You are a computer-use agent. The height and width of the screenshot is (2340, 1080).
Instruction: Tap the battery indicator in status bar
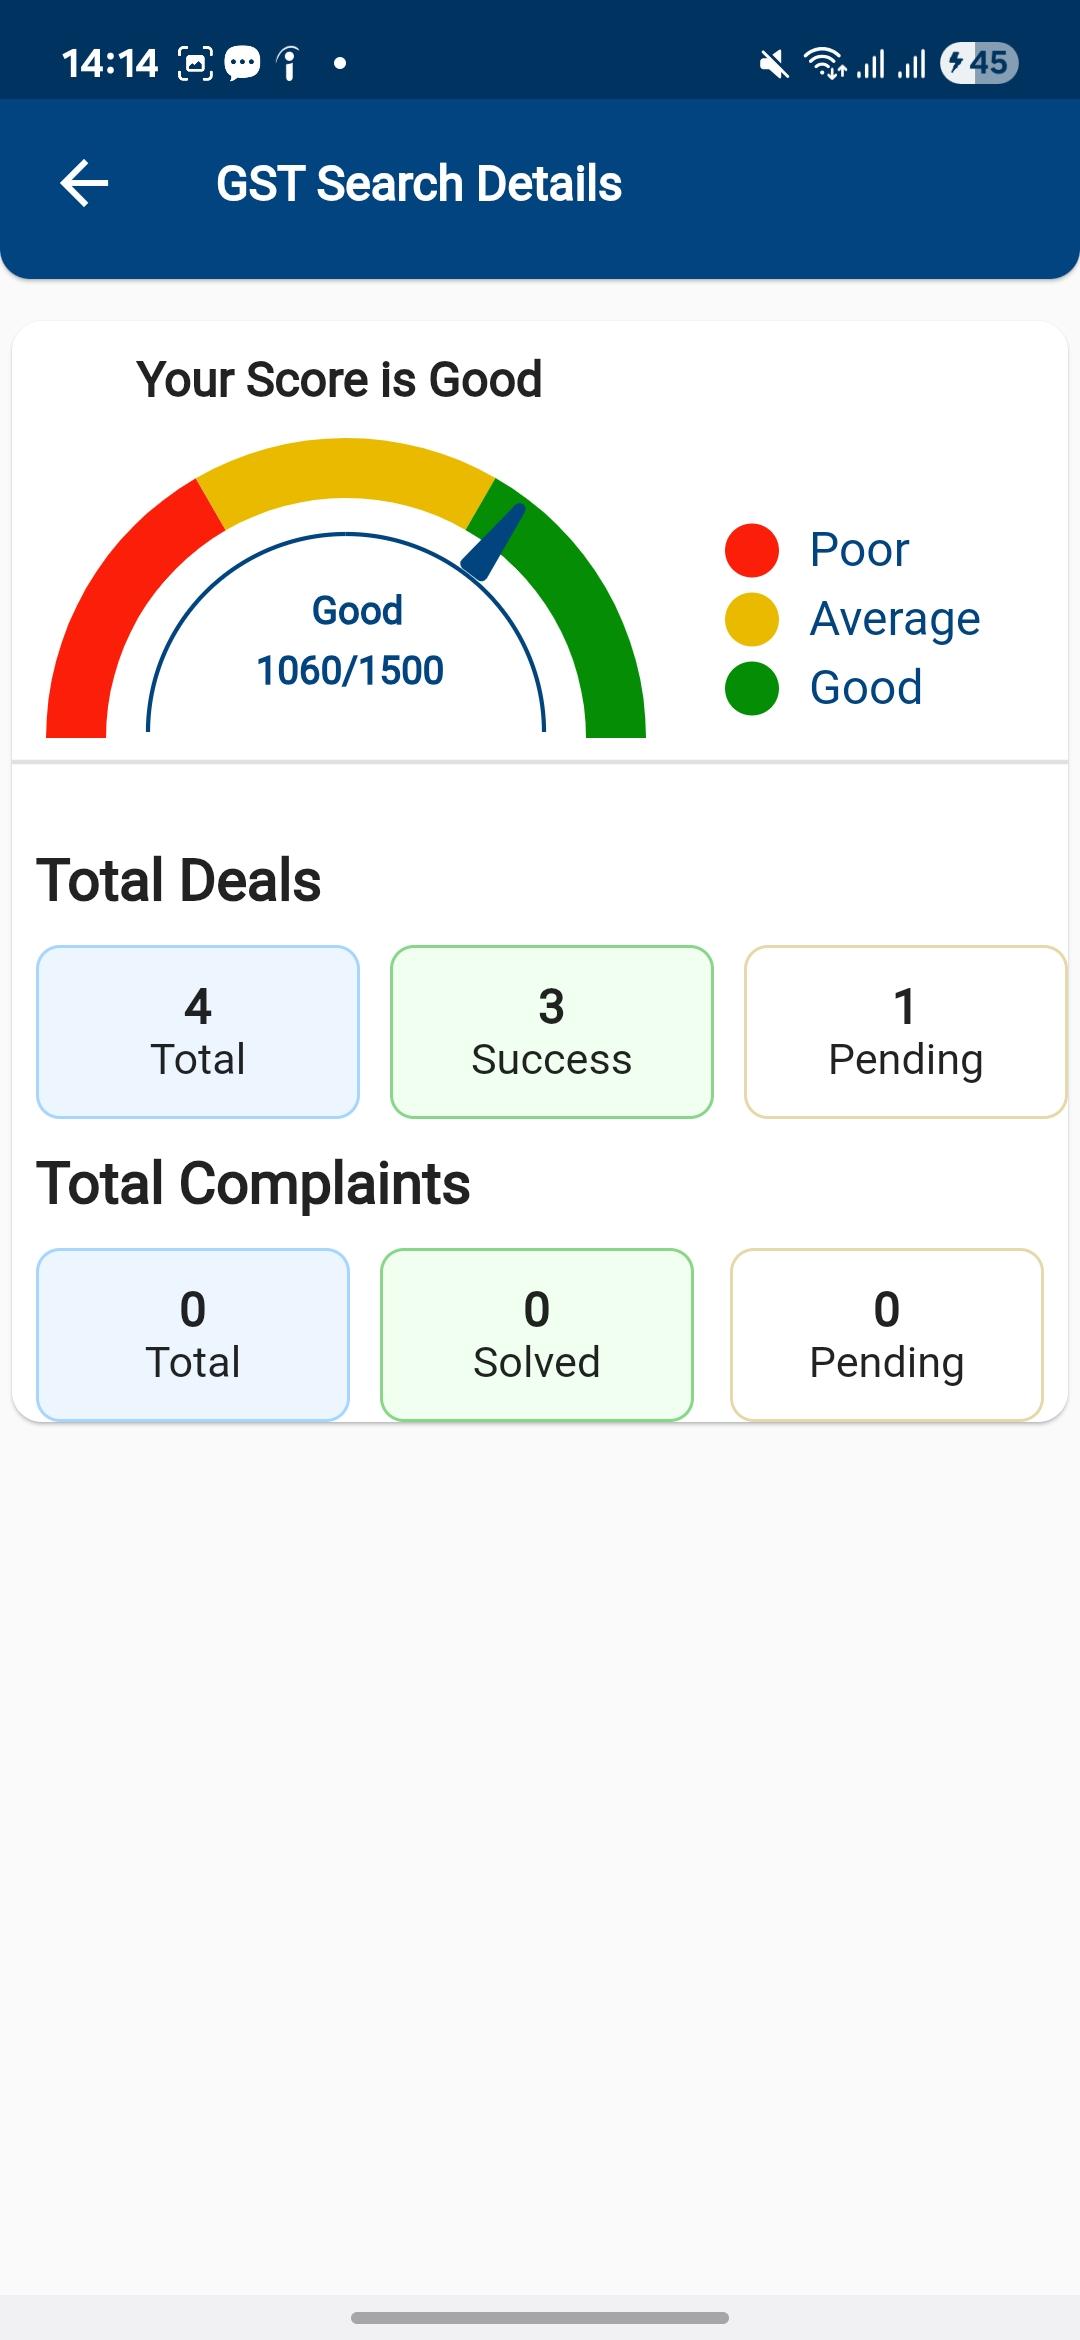[979, 63]
